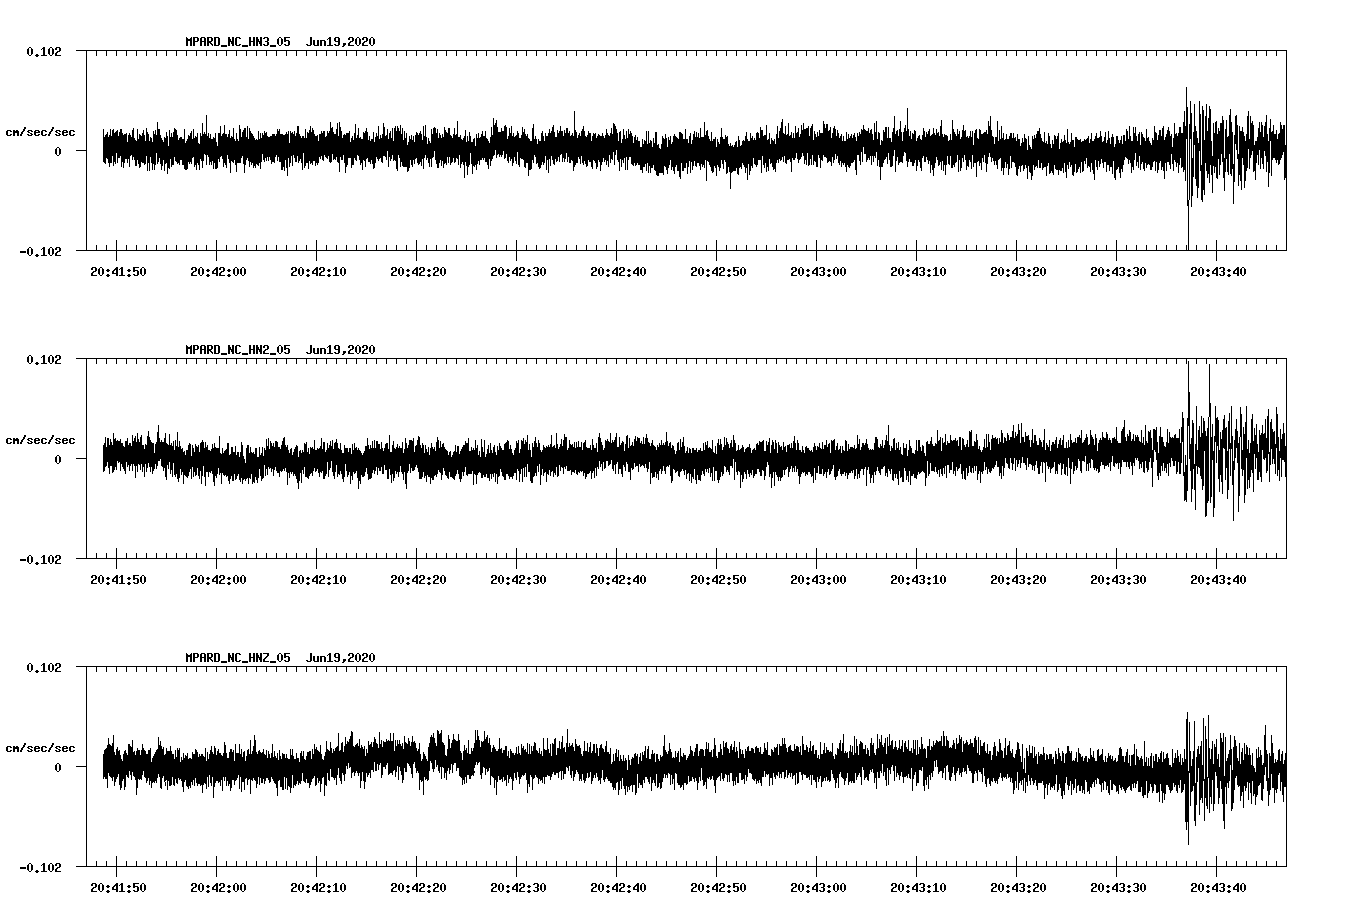Viewport: 1358px width, 924px height.
Task: Click the 20:42:00 time label under HN3 plot
Action: point(218,271)
